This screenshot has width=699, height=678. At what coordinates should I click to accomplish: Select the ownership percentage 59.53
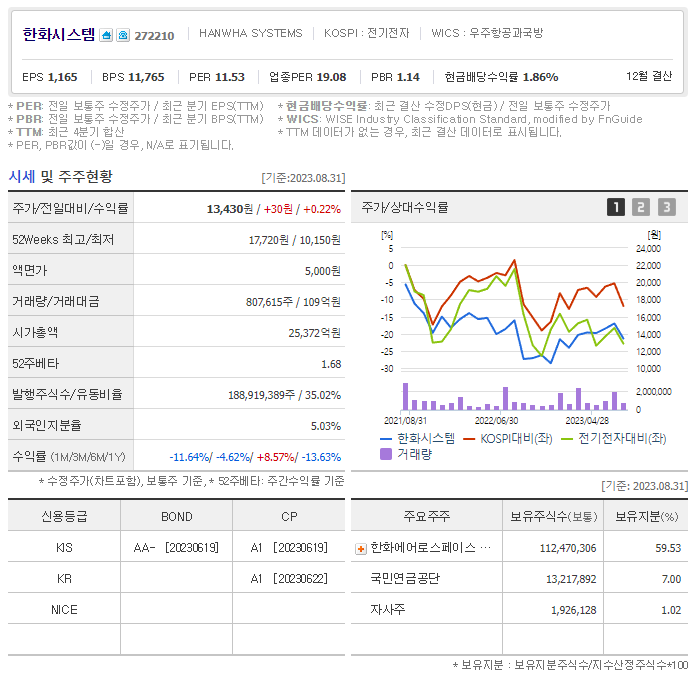pyautogui.click(x=668, y=548)
